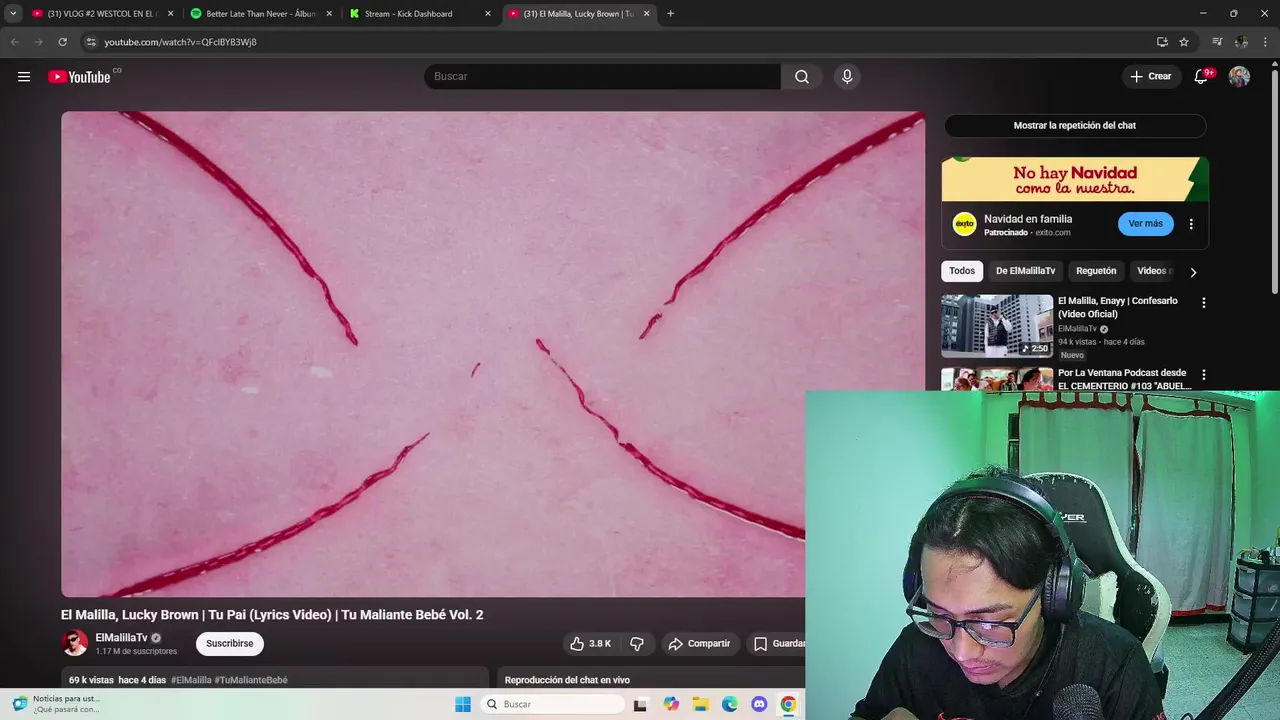Click the 'Crear' button
The height and width of the screenshot is (720, 1280).
(x=1151, y=76)
